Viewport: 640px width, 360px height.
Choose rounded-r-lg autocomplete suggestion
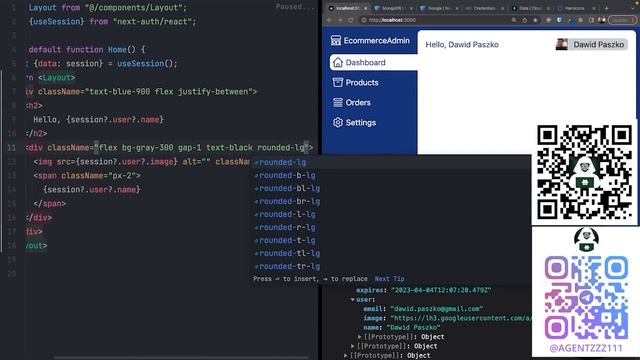click(391, 227)
